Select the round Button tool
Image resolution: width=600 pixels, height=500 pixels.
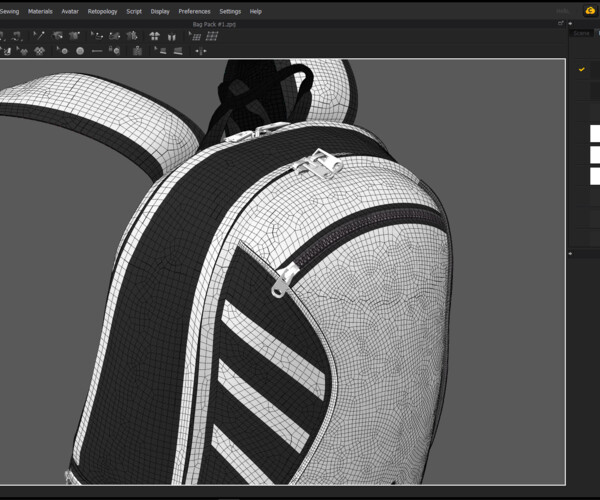pyautogui.click(x=80, y=51)
